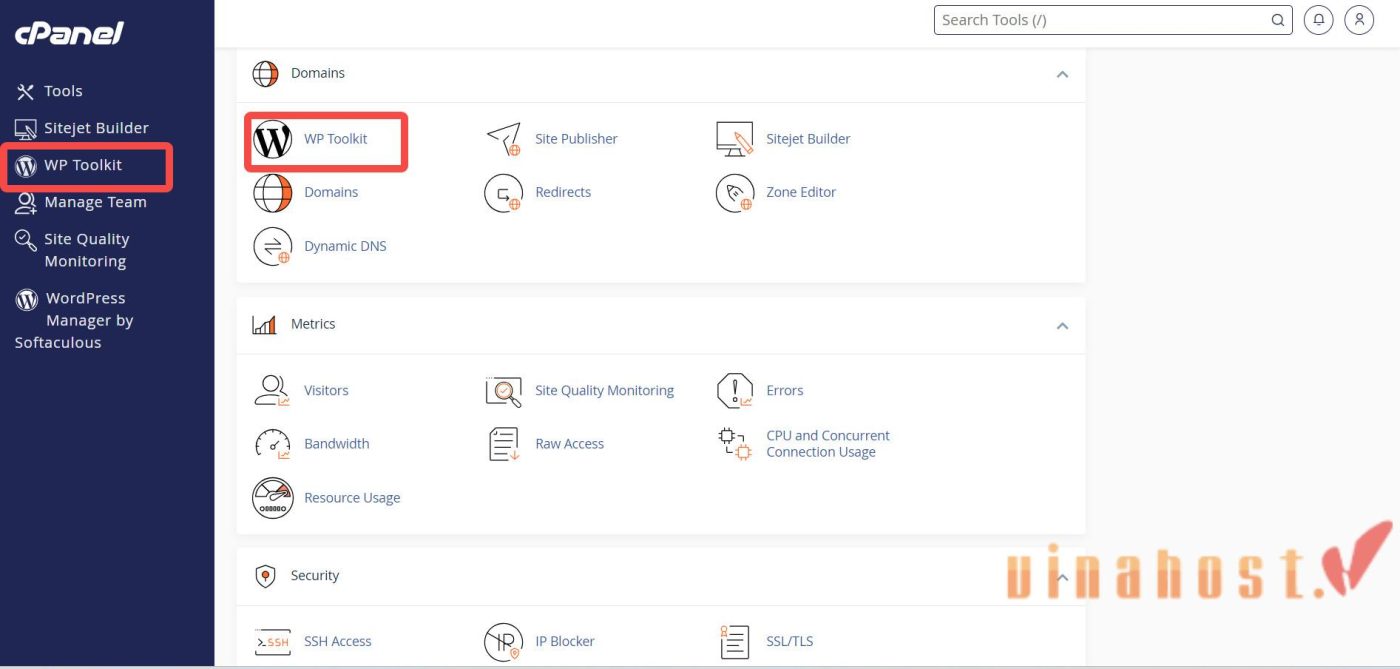Open Manage Team in sidebar menu
The height and width of the screenshot is (669, 1400).
[x=95, y=202]
